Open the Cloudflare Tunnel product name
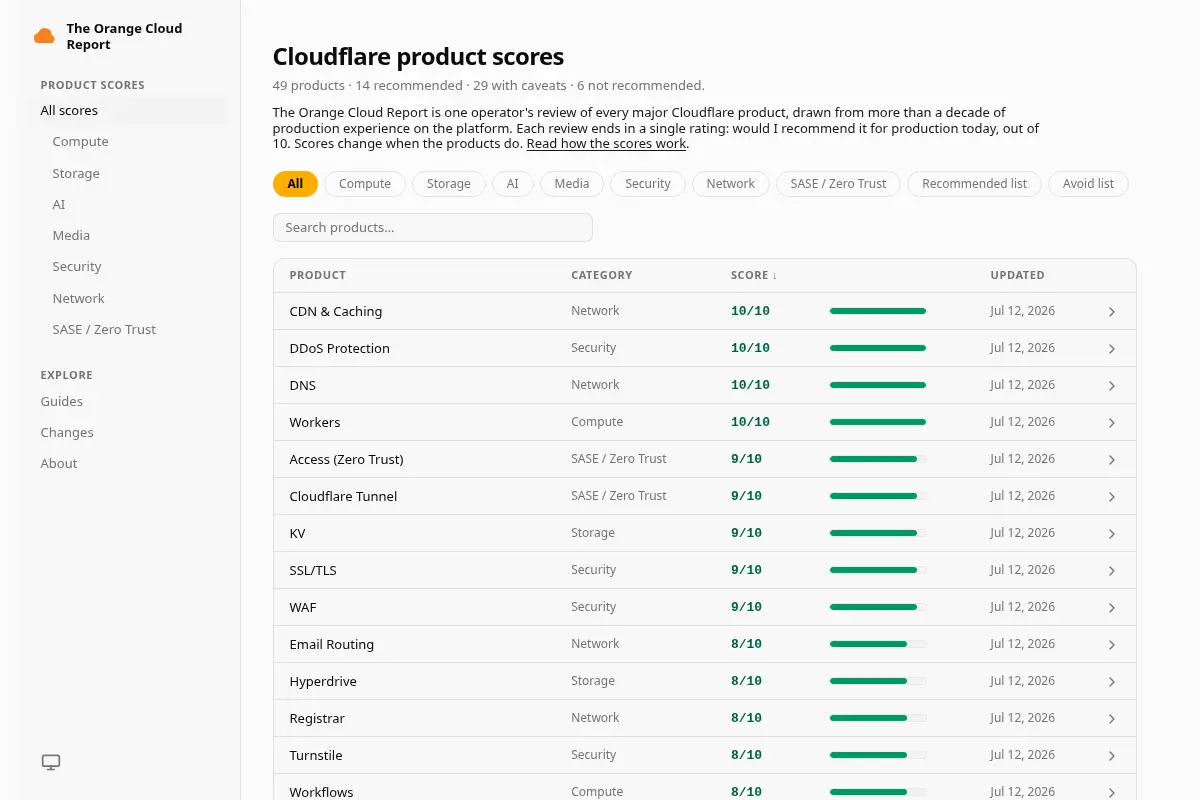The image size is (1200, 800). point(343,496)
